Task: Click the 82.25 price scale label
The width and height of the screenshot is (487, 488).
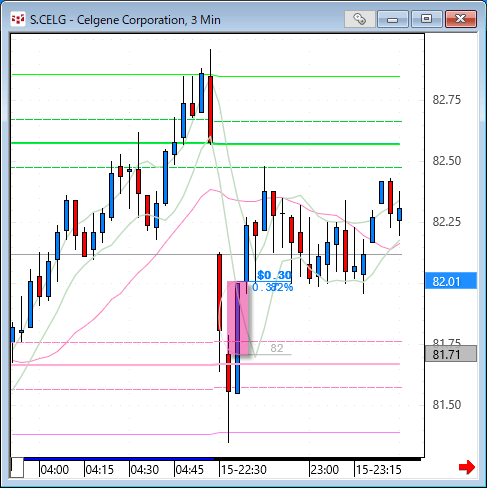Action: (x=446, y=222)
